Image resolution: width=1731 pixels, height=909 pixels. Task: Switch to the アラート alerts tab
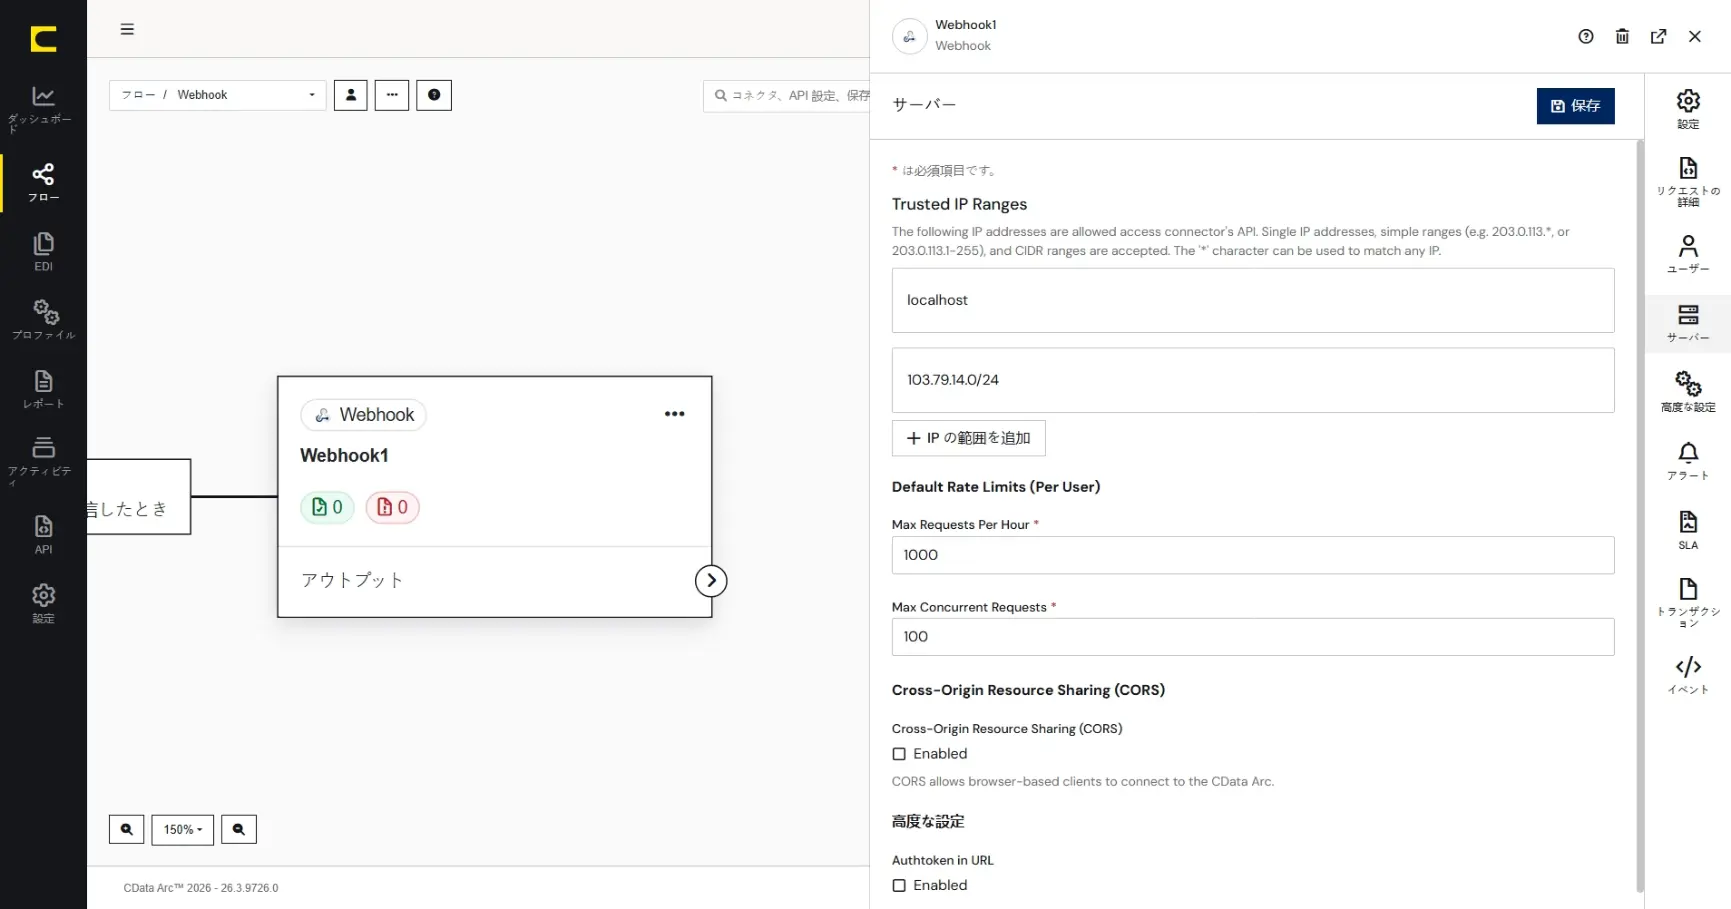click(1688, 461)
